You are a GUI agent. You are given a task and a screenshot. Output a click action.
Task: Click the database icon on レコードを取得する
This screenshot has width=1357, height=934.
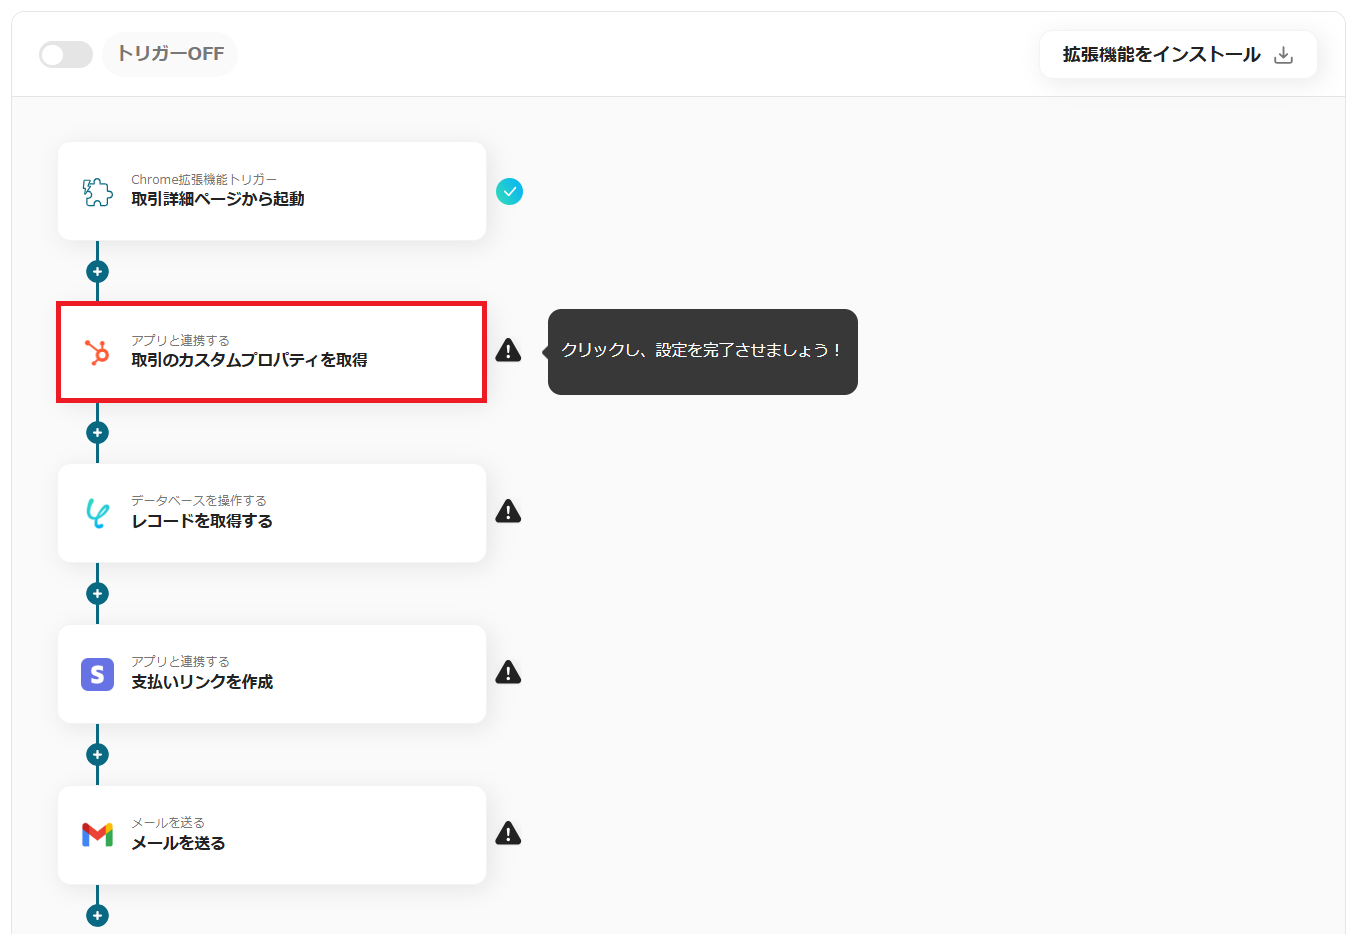pyautogui.click(x=97, y=513)
